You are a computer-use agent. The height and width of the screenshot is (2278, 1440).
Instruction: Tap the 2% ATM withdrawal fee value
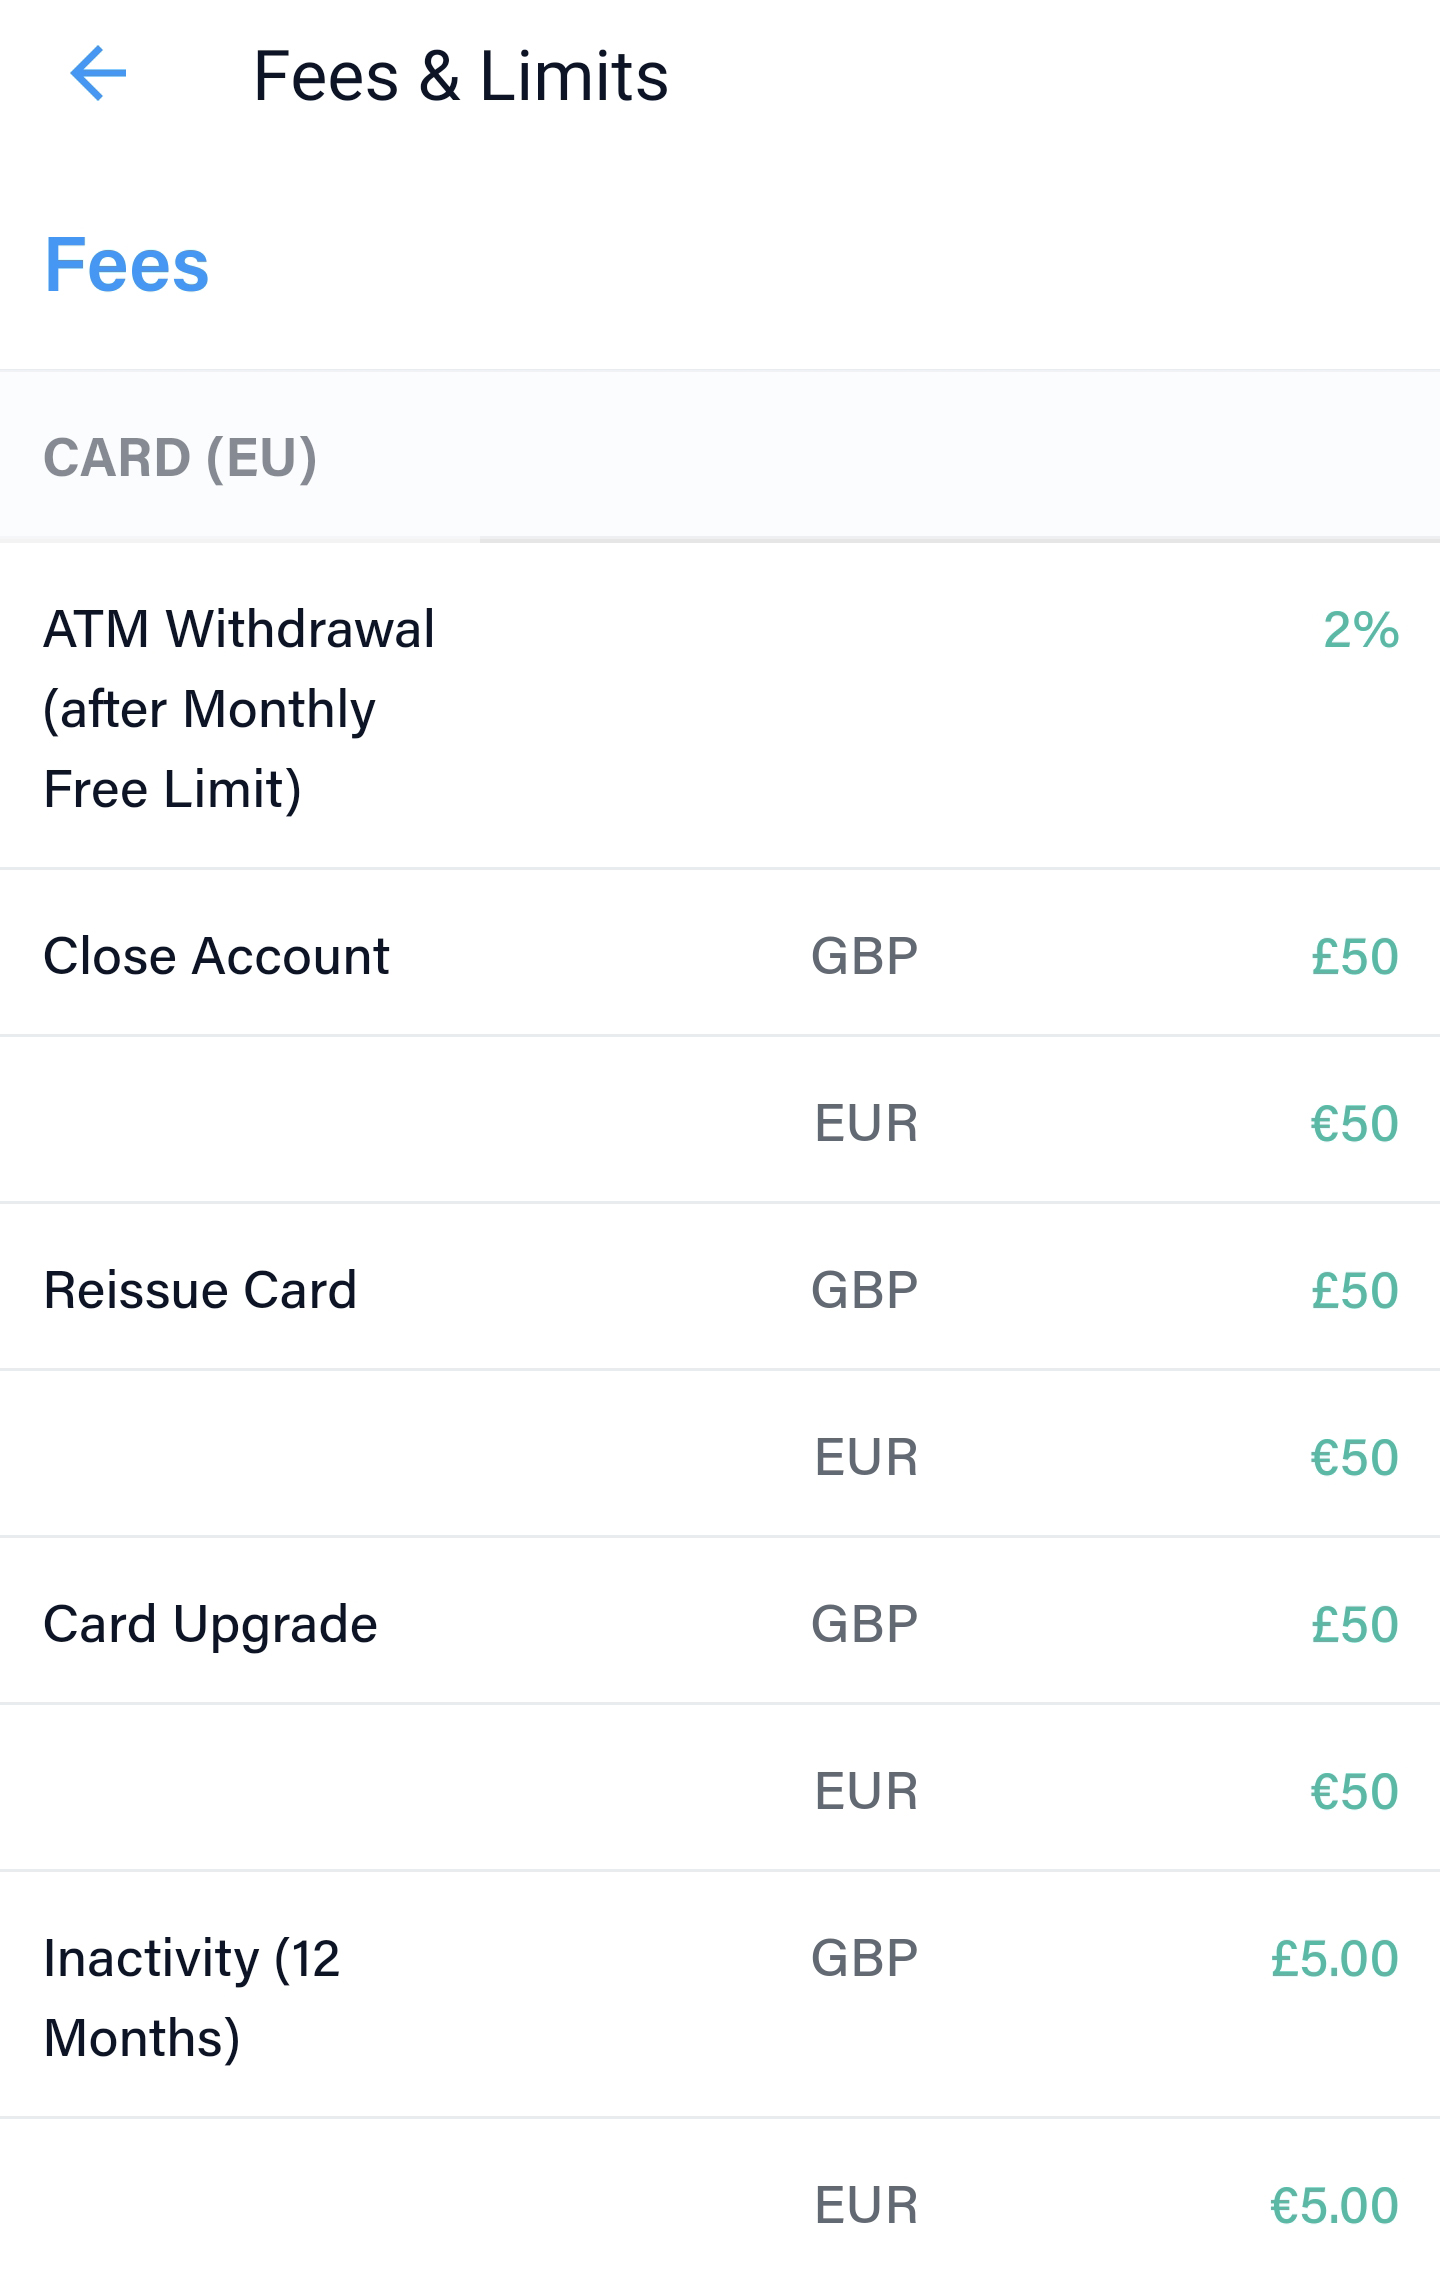pyautogui.click(x=1360, y=630)
